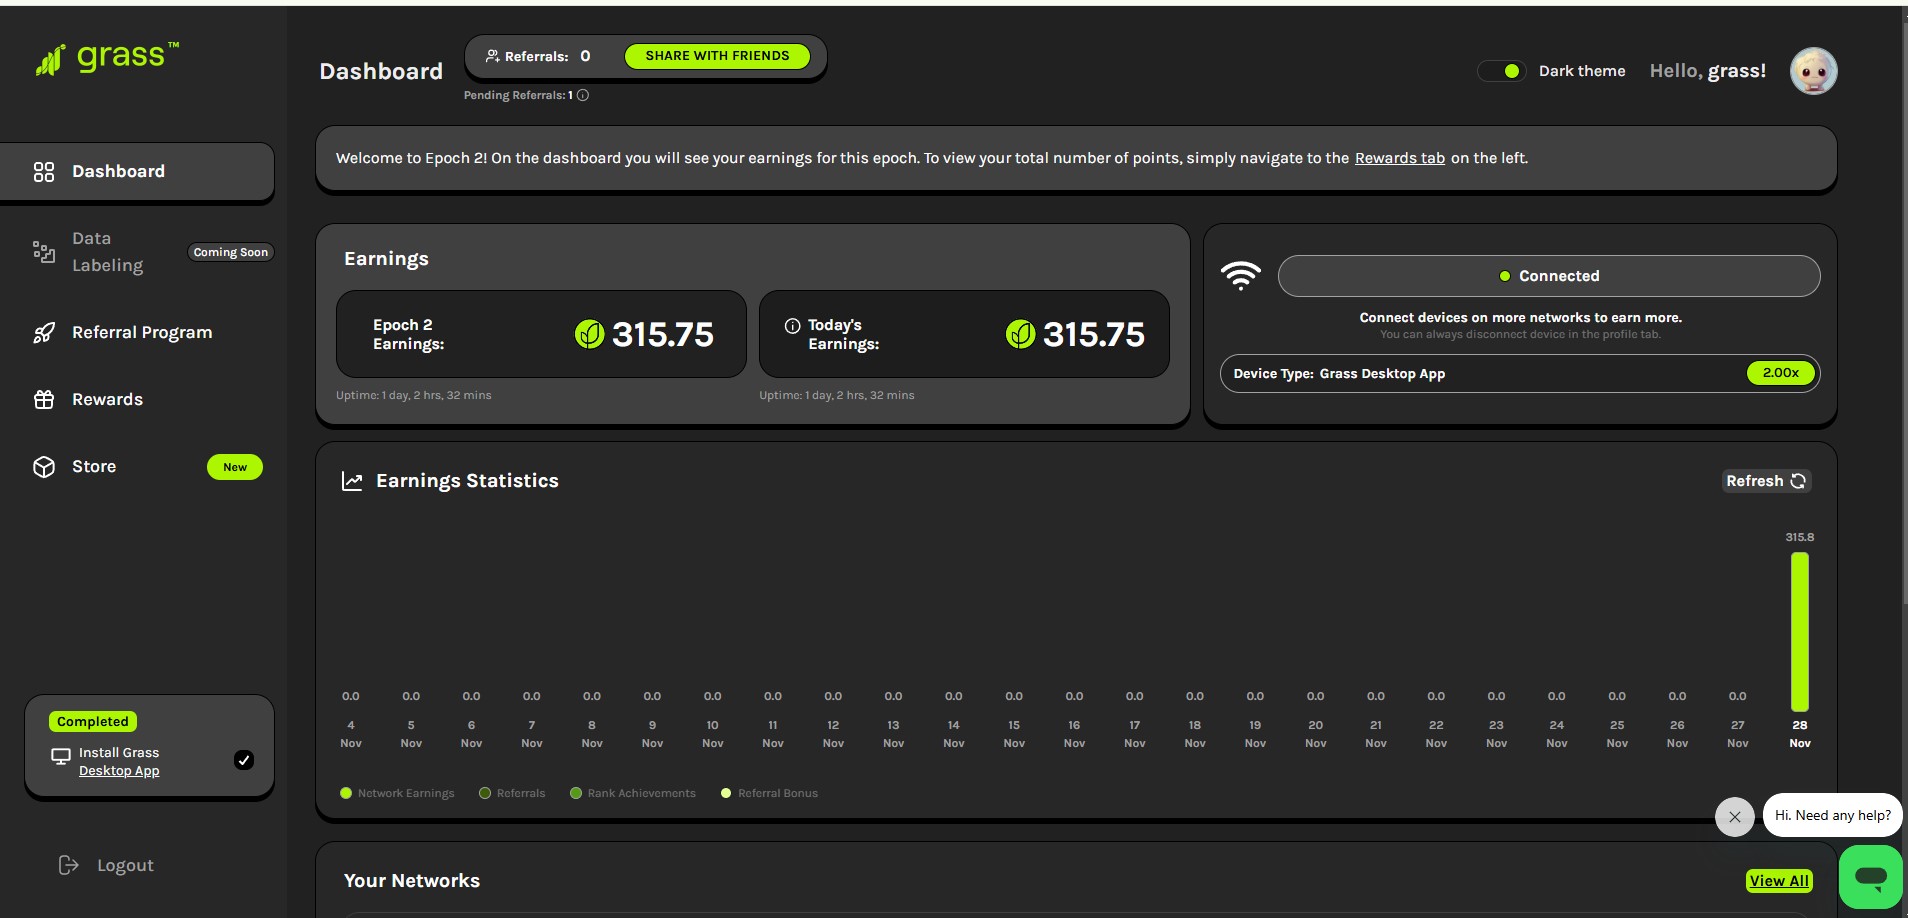
Task: Open View All networks link
Action: pyautogui.click(x=1779, y=881)
